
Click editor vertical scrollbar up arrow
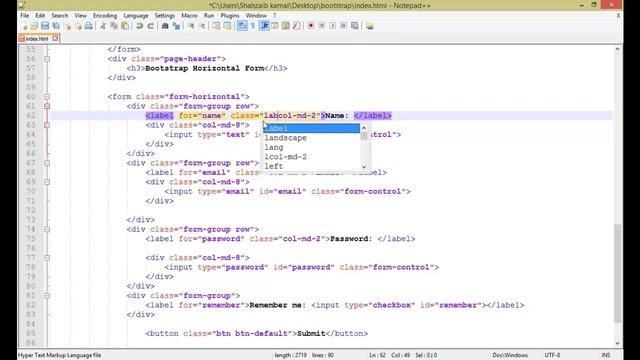[618, 49]
